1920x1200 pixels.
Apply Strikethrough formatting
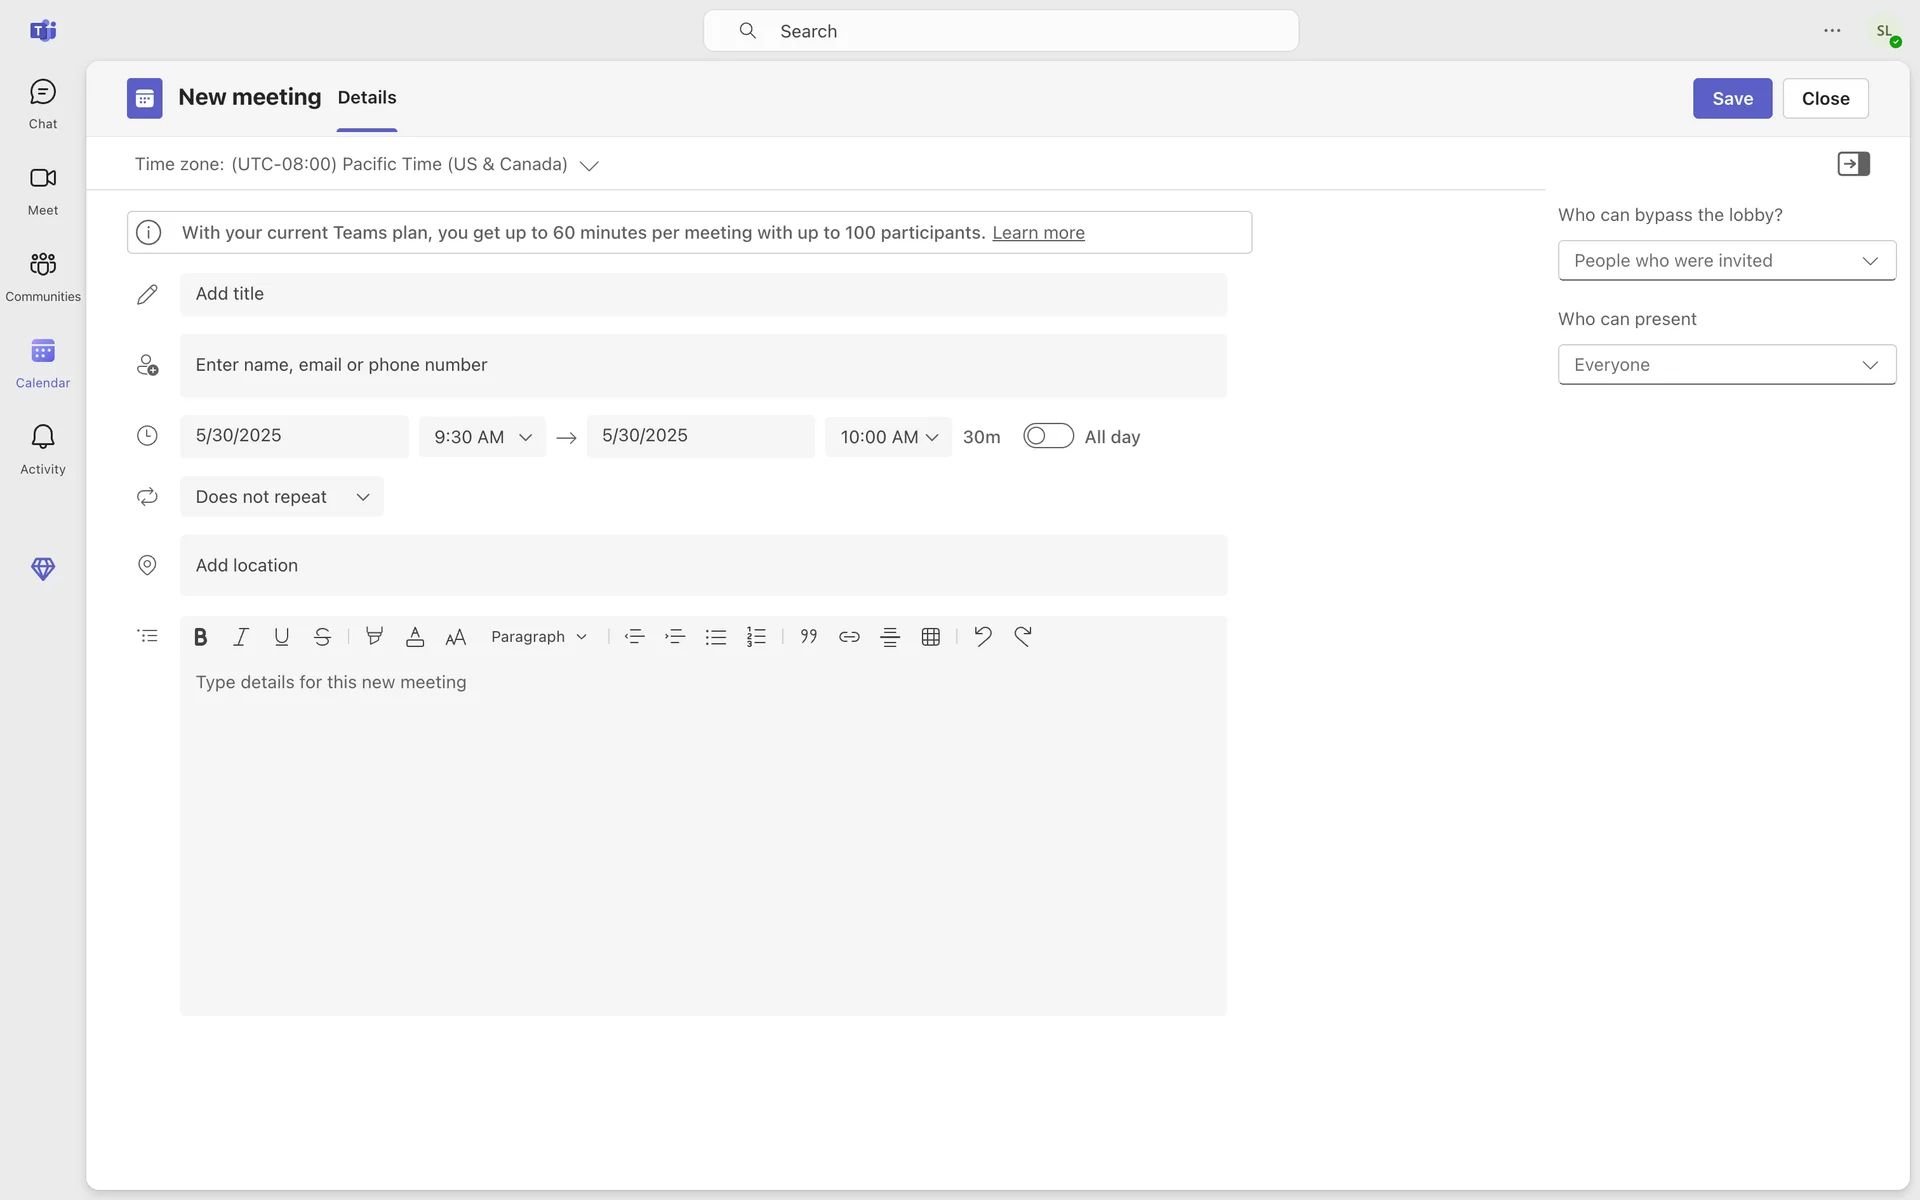click(322, 637)
